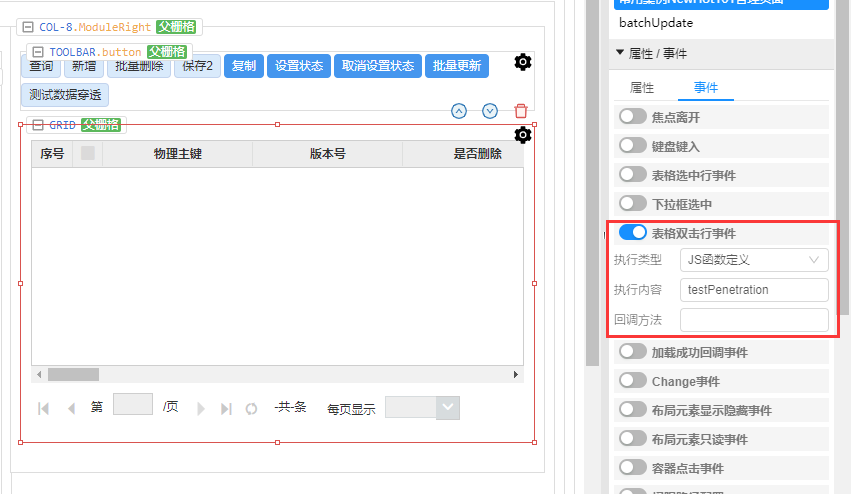The height and width of the screenshot is (494, 851).
Task: Open the 每页显示 page size dropdown
Action: tap(422, 408)
